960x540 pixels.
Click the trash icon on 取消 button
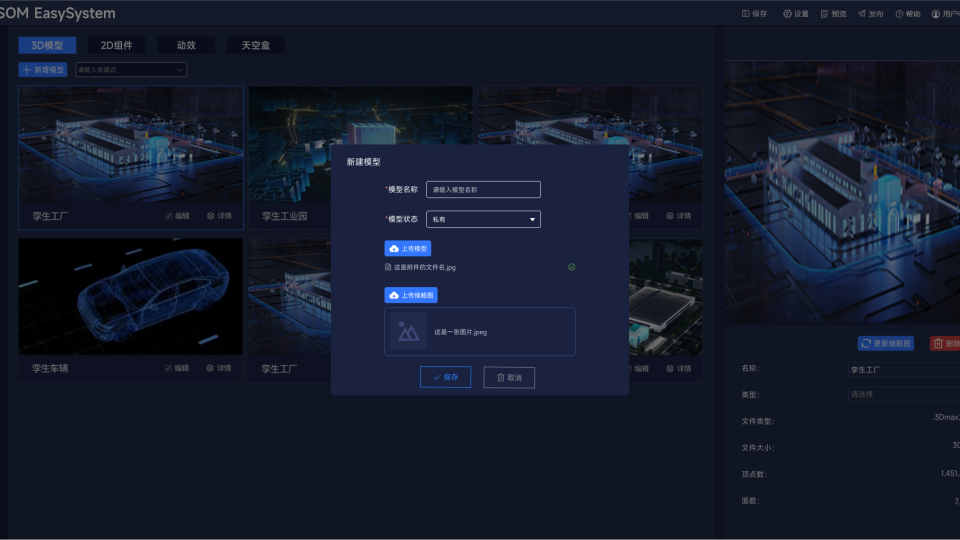point(500,377)
